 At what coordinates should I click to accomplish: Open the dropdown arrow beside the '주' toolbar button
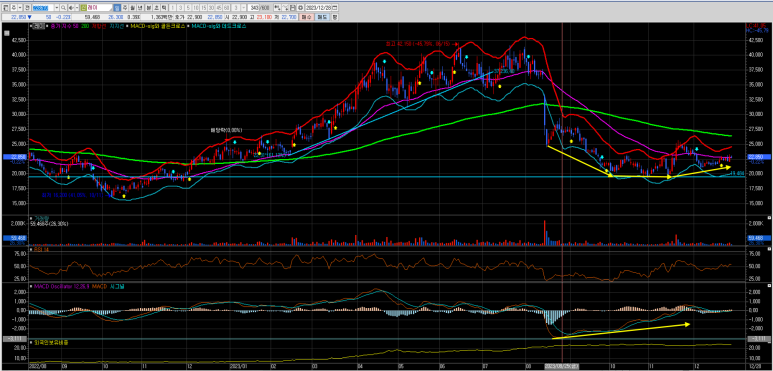click(20, 8)
